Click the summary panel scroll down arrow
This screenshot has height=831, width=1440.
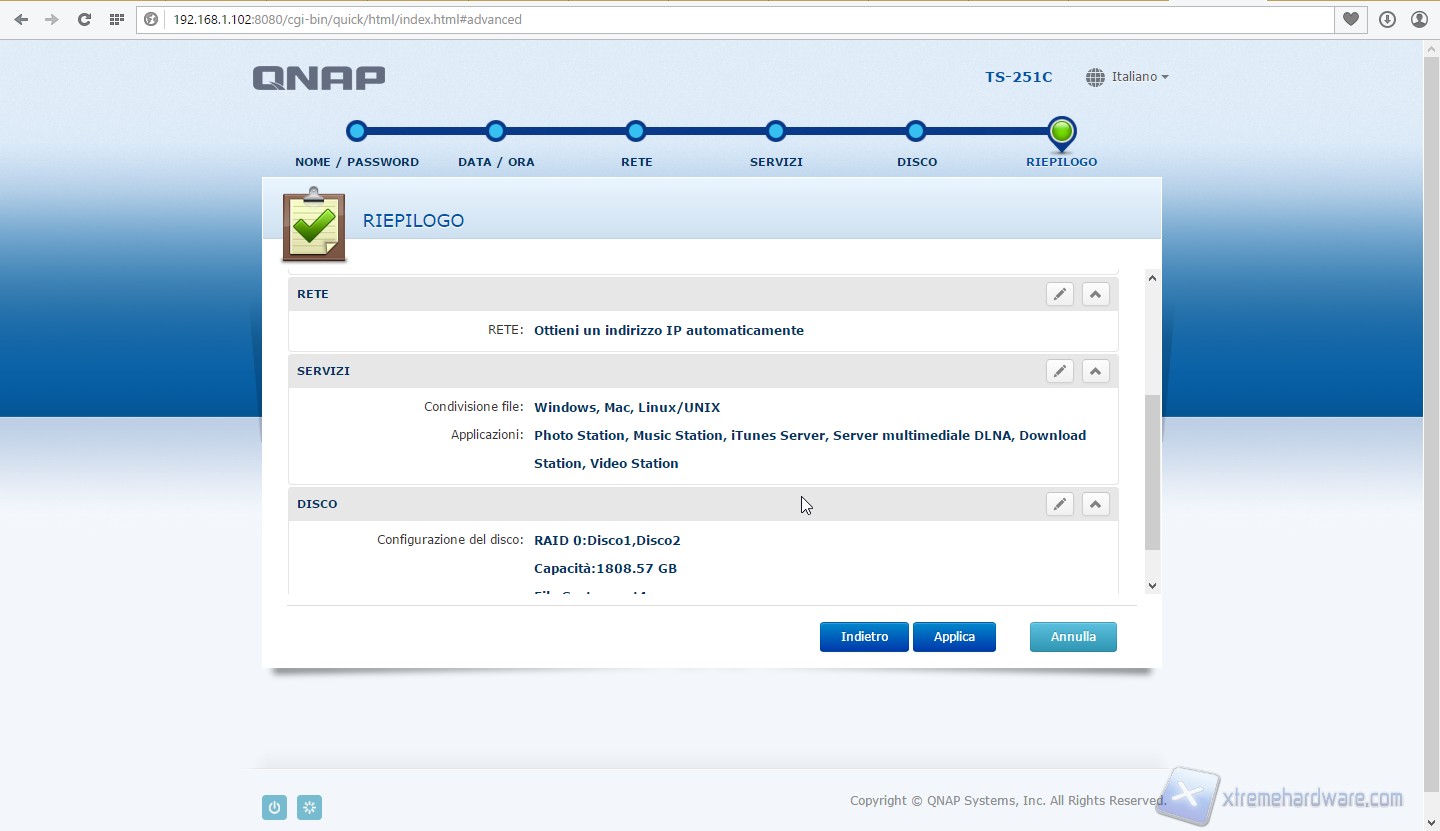pyautogui.click(x=1152, y=586)
